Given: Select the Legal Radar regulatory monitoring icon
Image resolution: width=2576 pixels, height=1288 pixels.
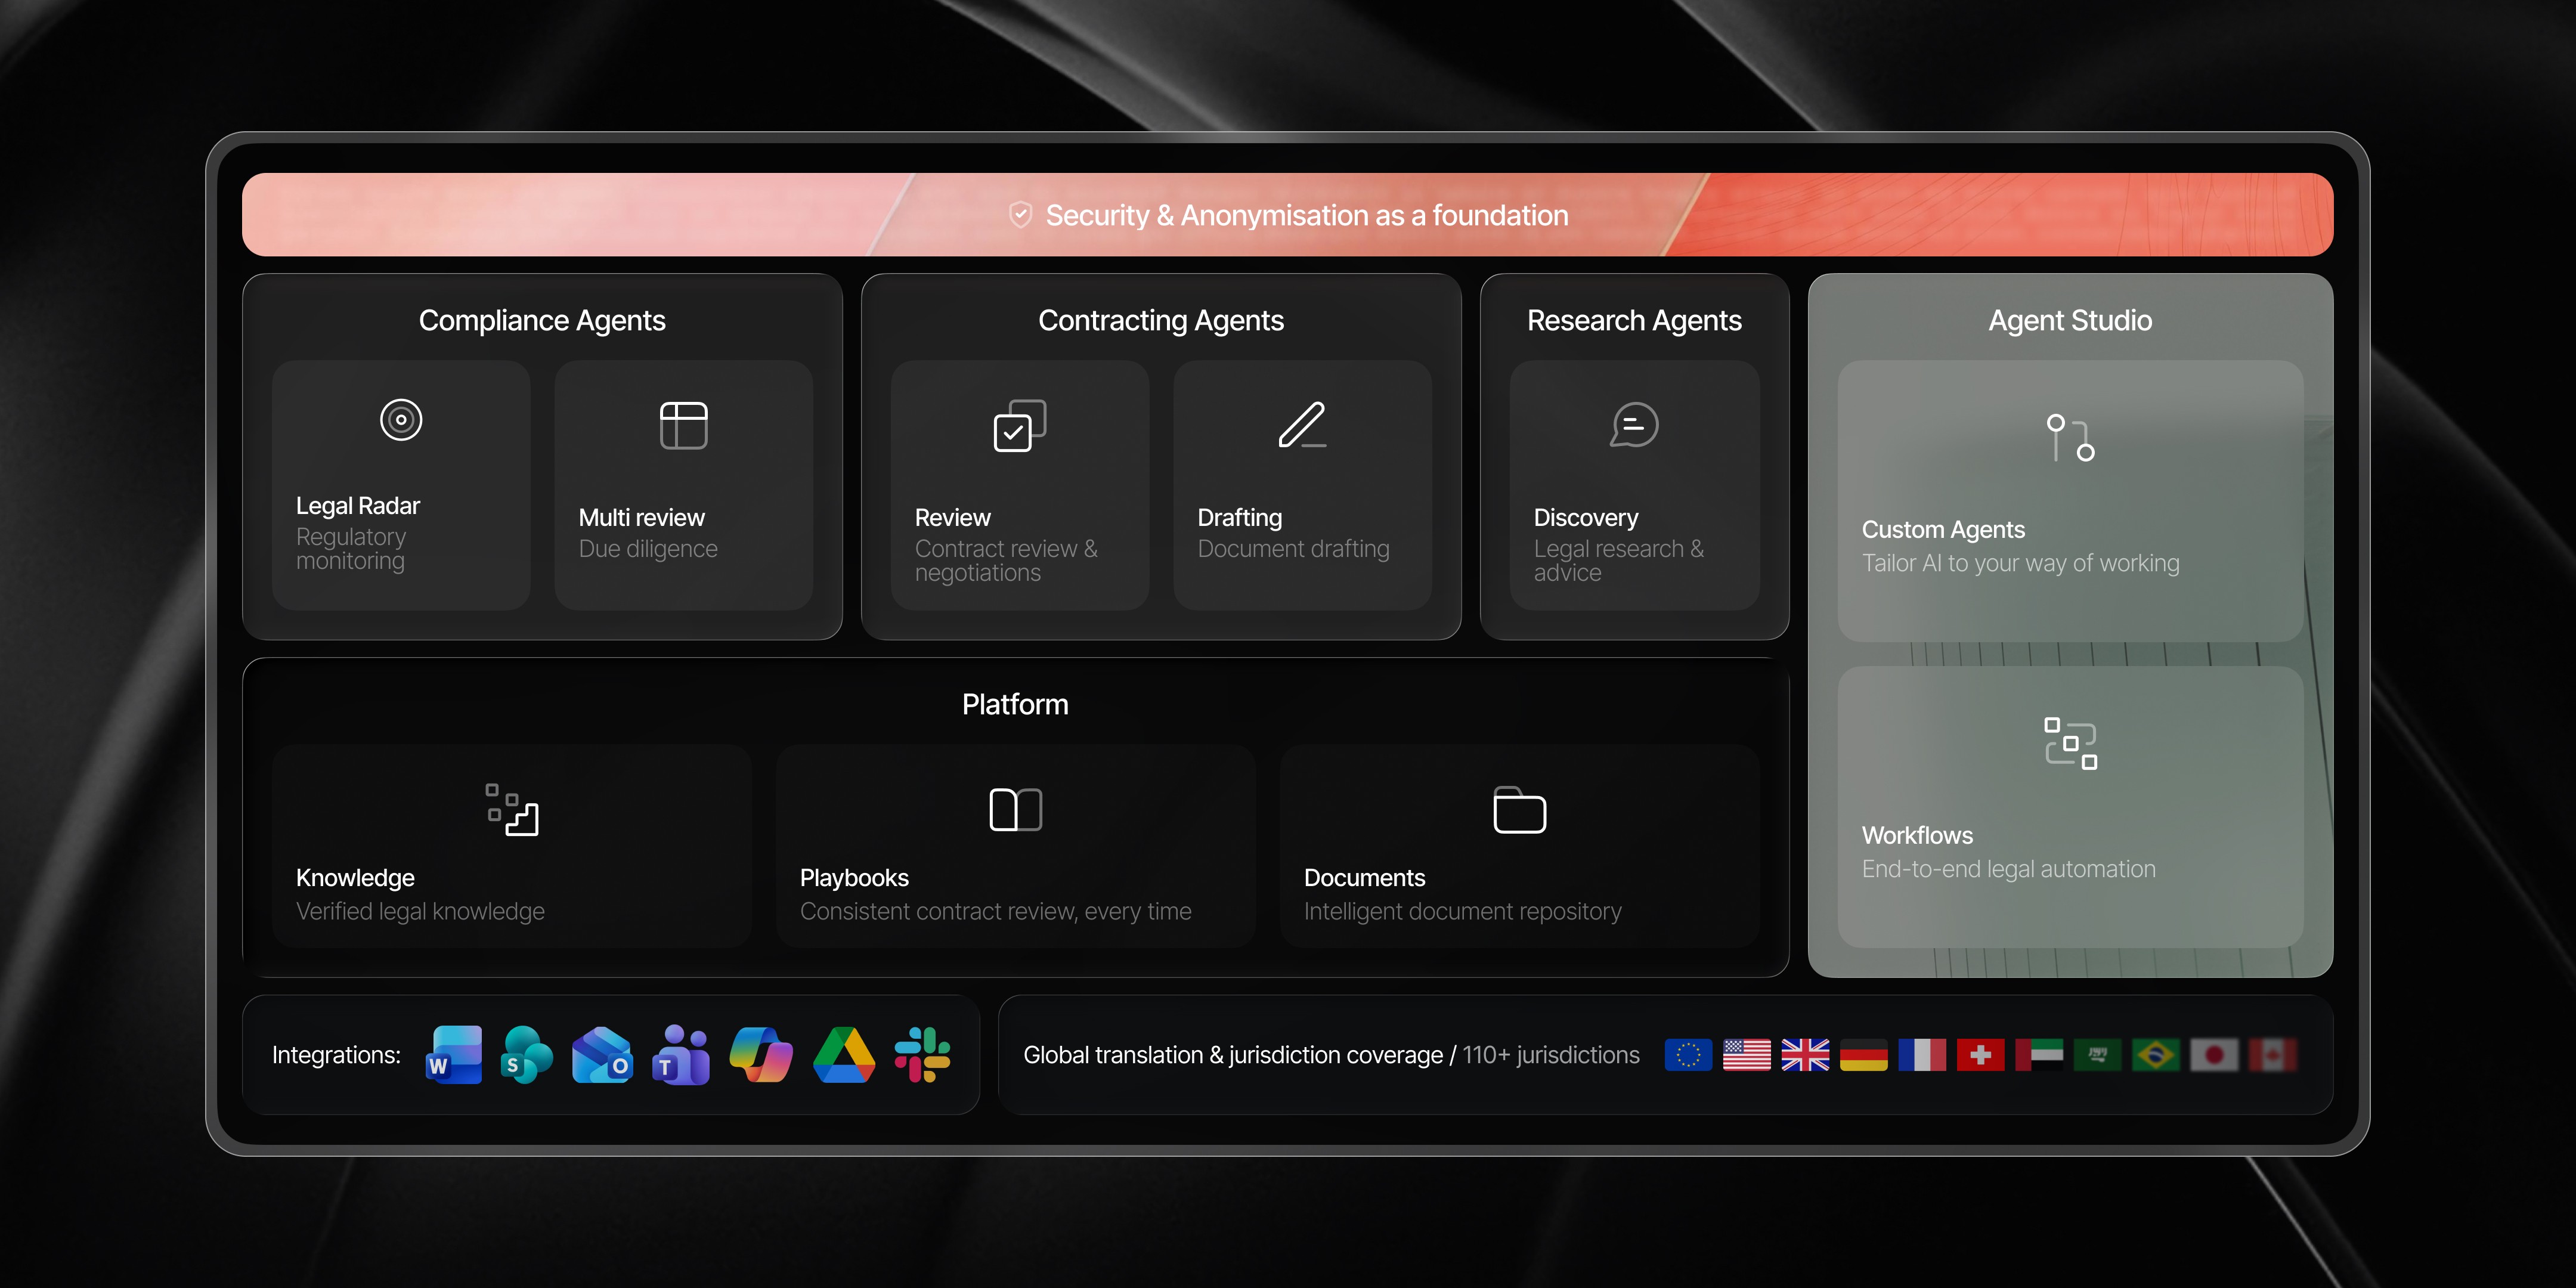Looking at the screenshot, I should pos(400,420).
